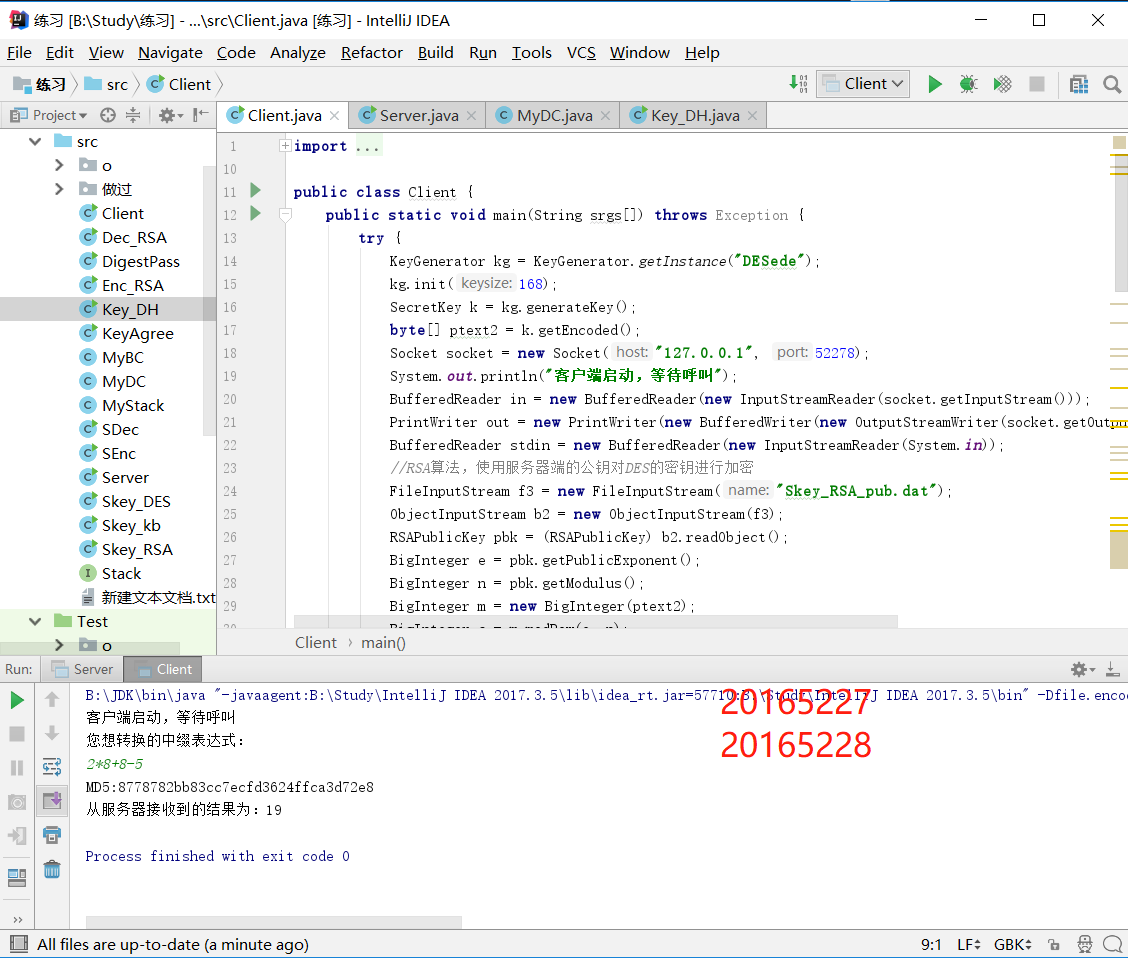Dump threads camera icon in Run panel
This screenshot has width=1128, height=958.
[17, 801]
